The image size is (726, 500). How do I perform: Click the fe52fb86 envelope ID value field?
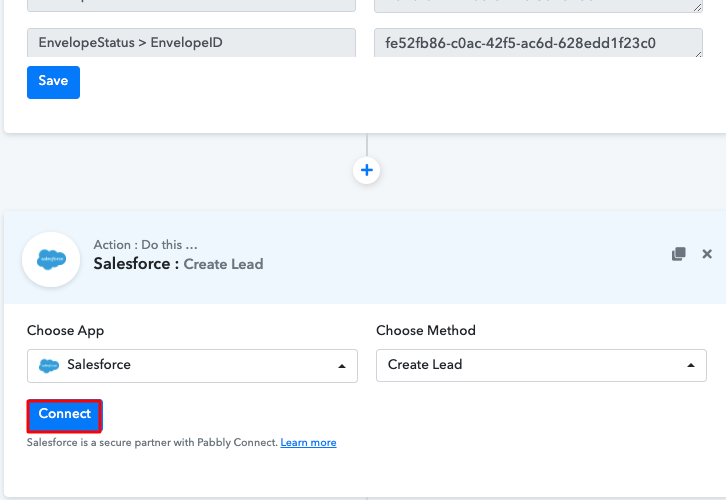pyautogui.click(x=538, y=43)
